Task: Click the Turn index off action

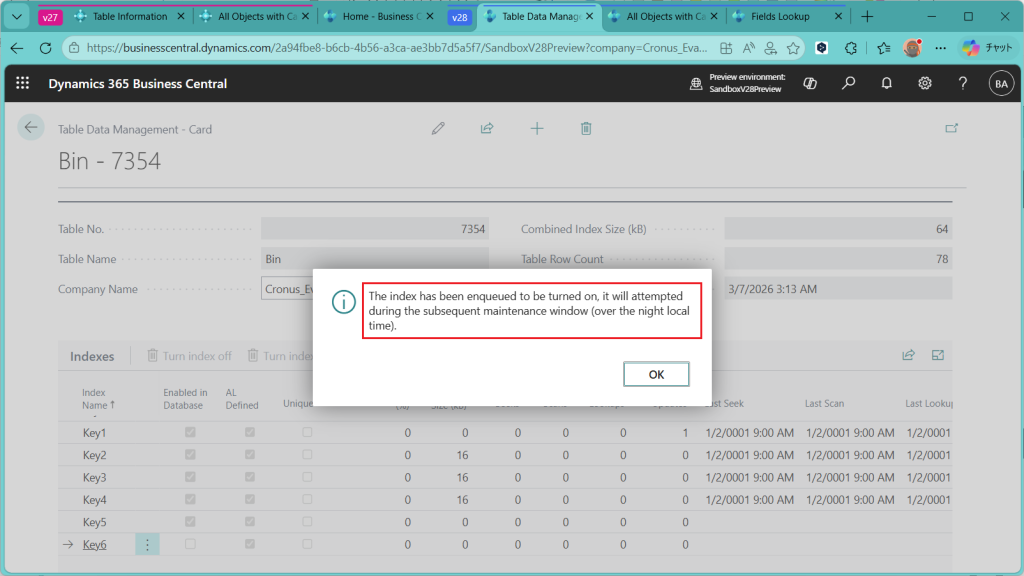Action: coord(189,355)
